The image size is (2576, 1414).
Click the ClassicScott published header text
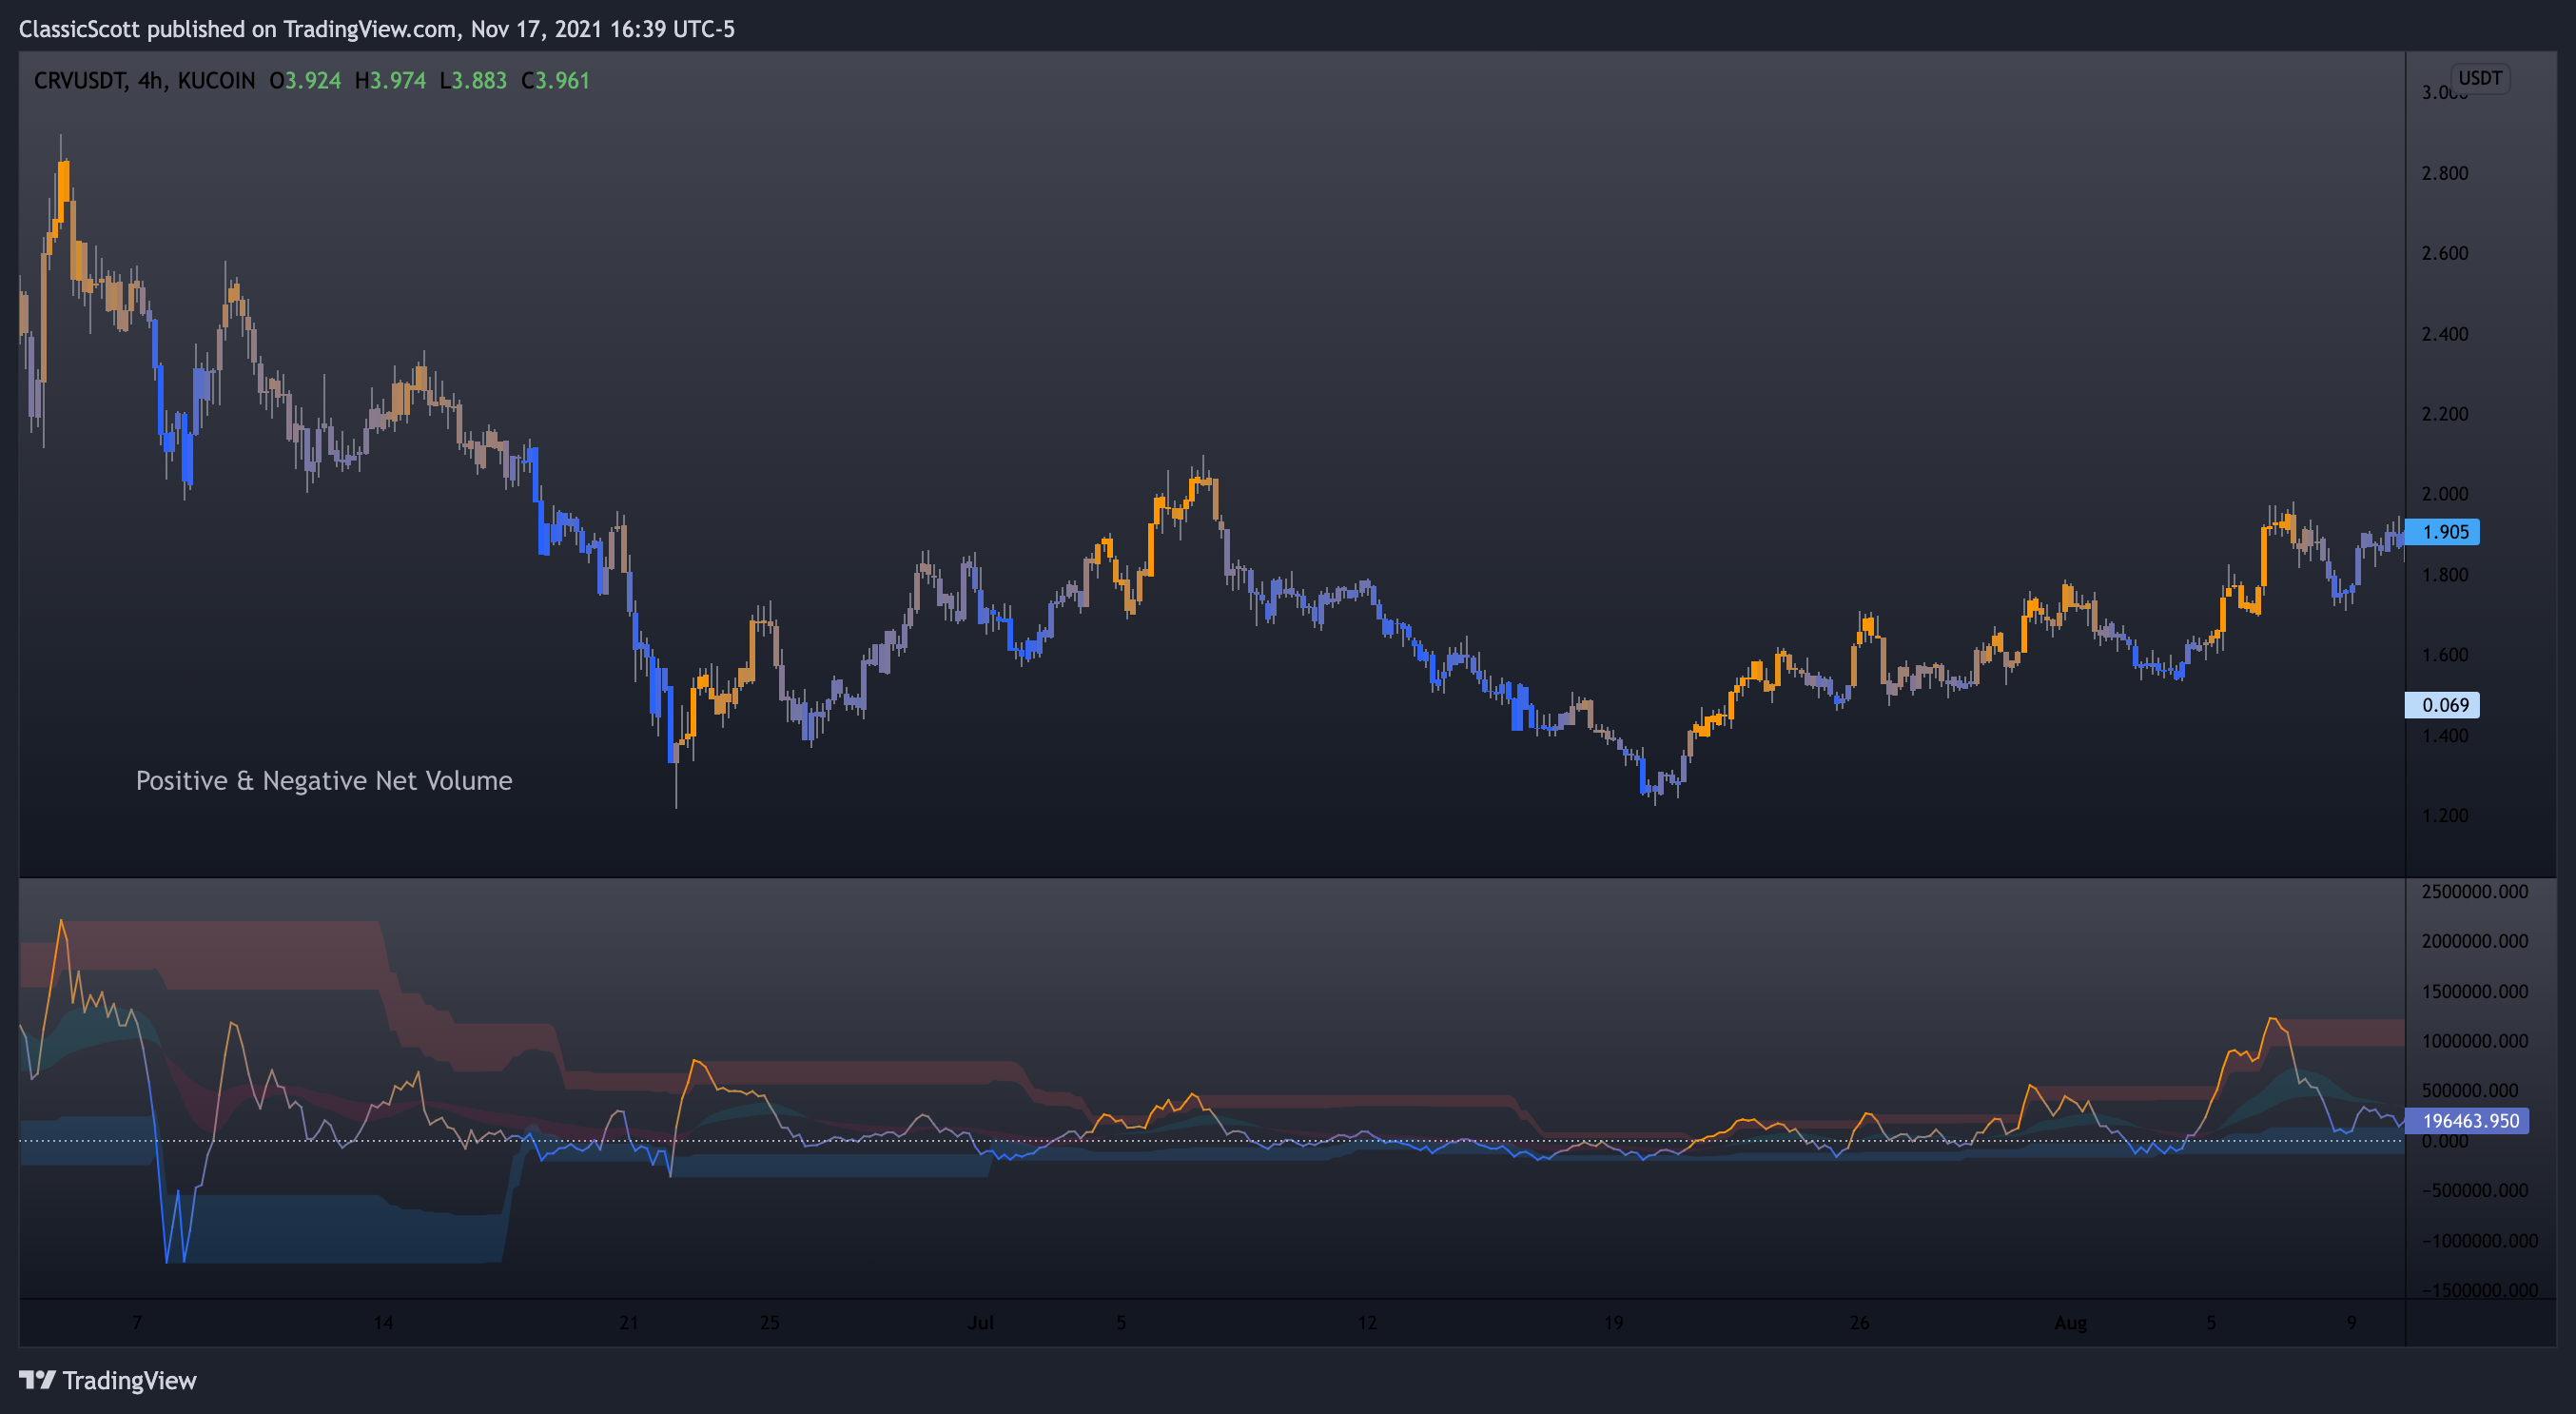(x=376, y=29)
